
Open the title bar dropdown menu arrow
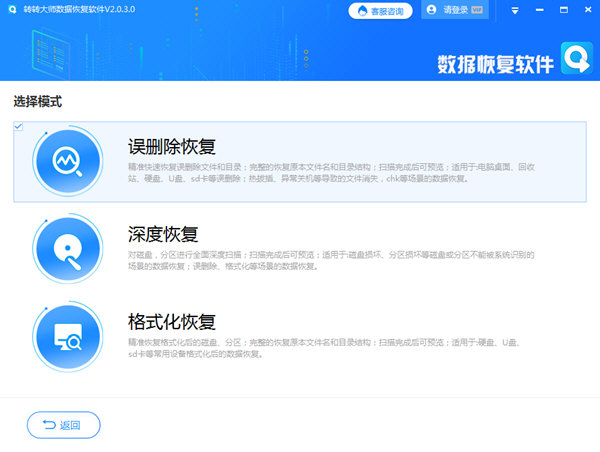click(513, 10)
